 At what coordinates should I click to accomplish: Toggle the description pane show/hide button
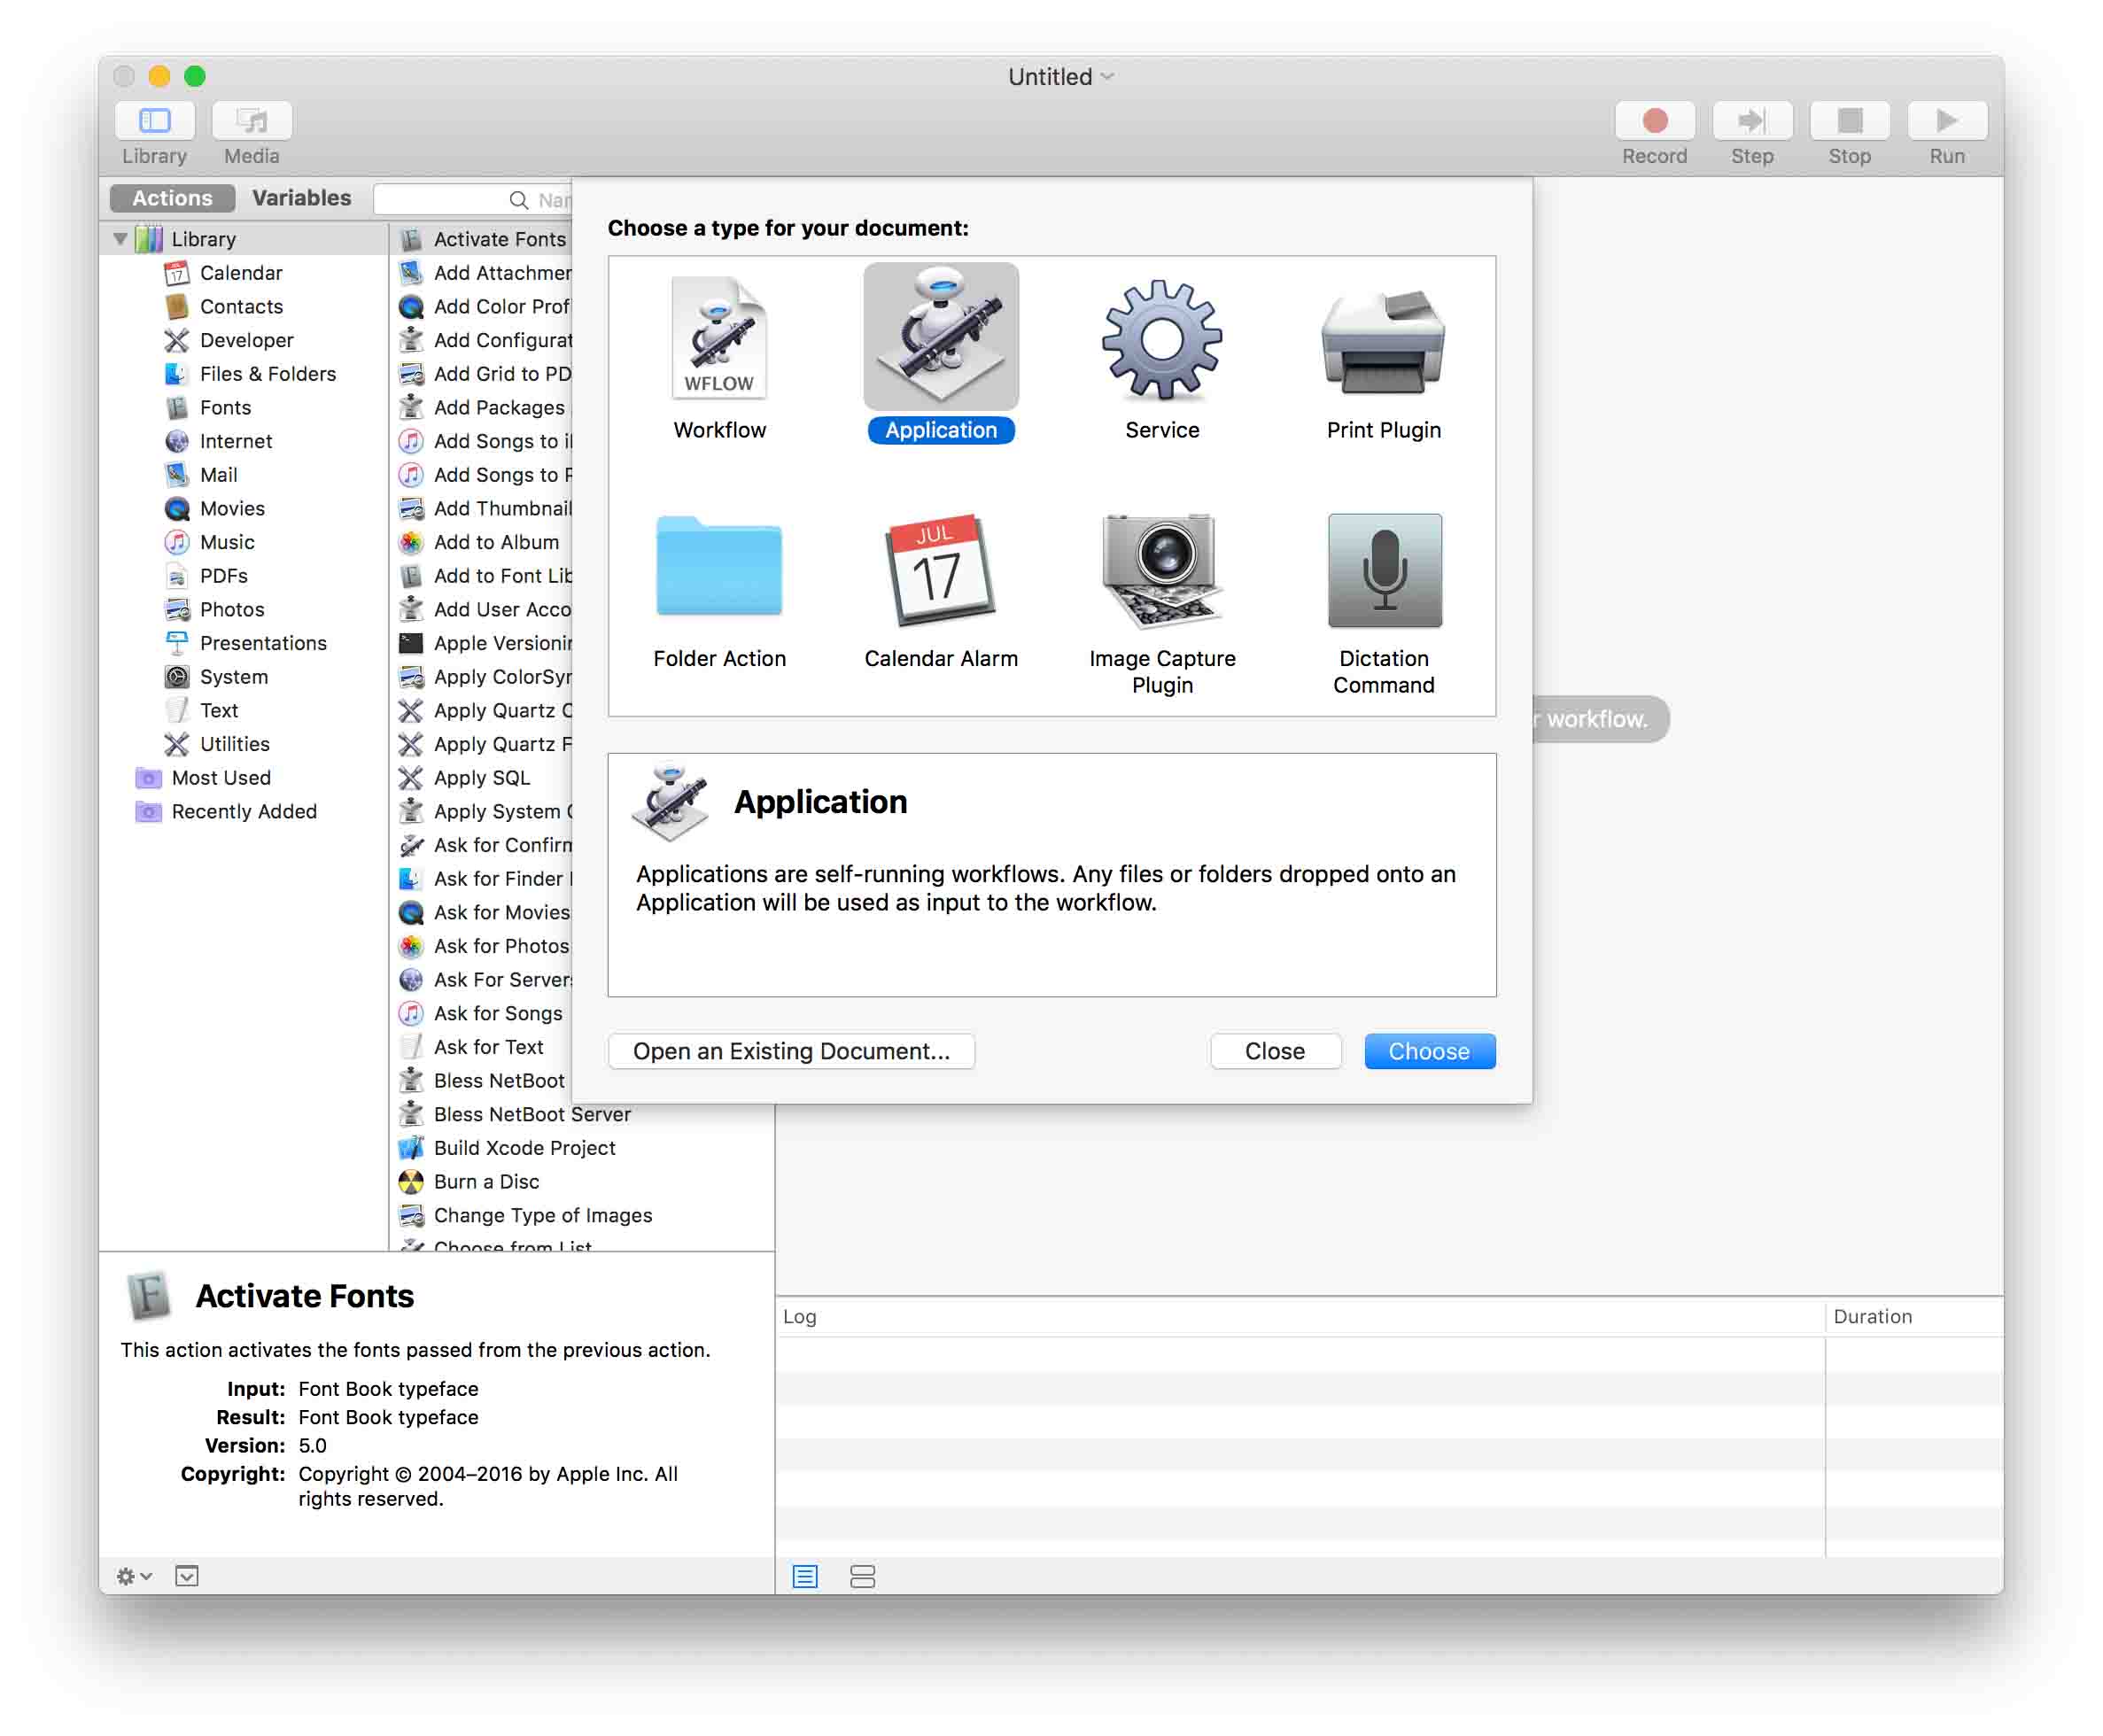(187, 1576)
